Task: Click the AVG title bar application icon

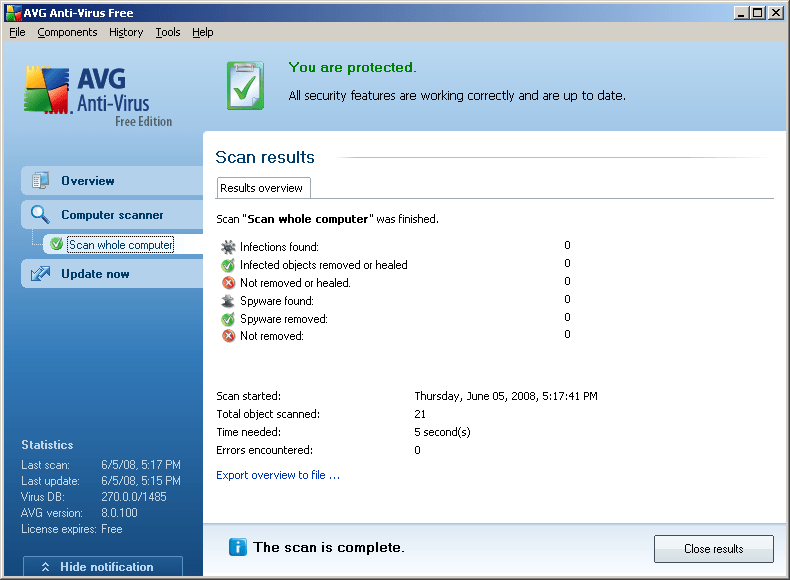Action: (x=13, y=13)
